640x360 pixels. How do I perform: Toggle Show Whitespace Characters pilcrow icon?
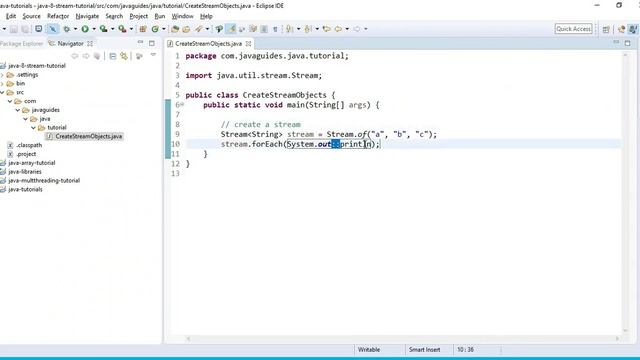coord(275,29)
